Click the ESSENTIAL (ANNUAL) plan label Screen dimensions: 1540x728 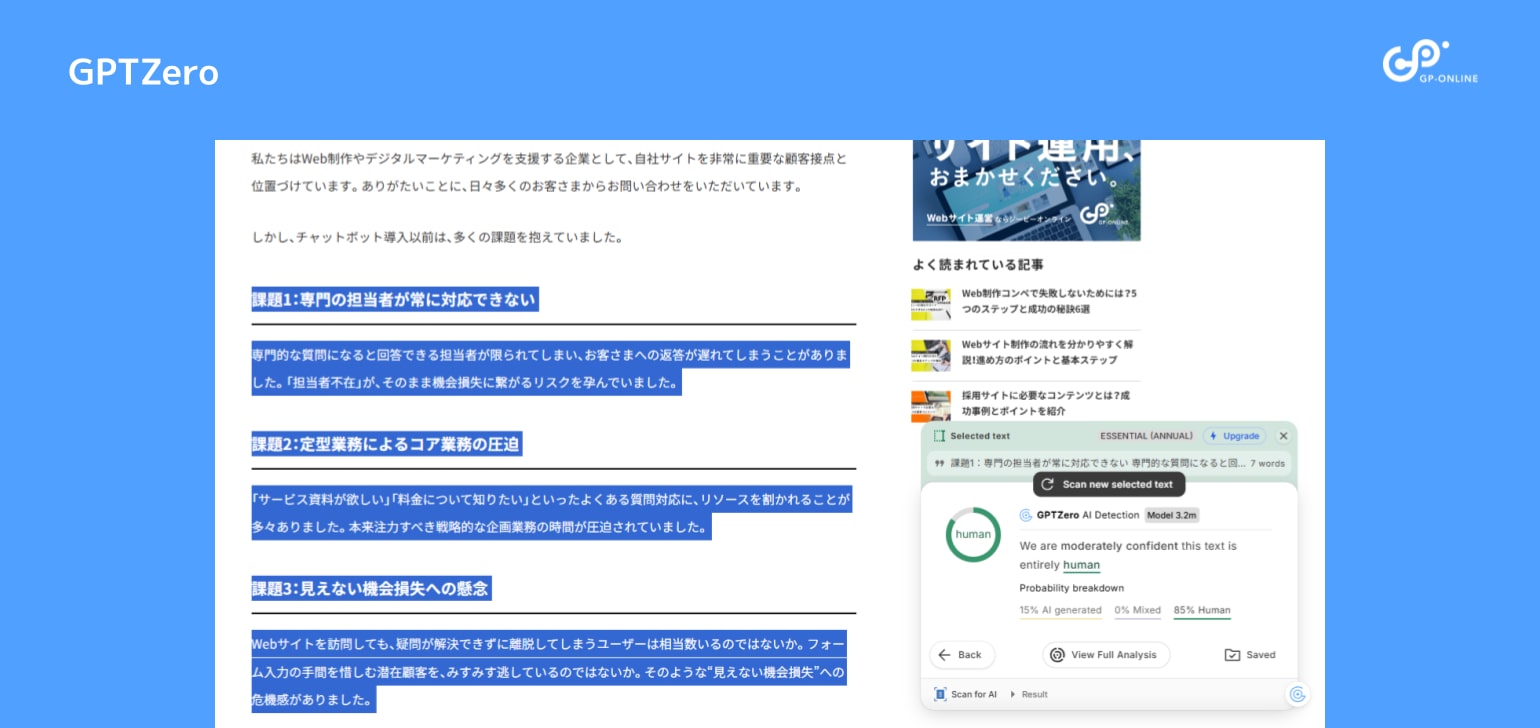coord(1146,436)
